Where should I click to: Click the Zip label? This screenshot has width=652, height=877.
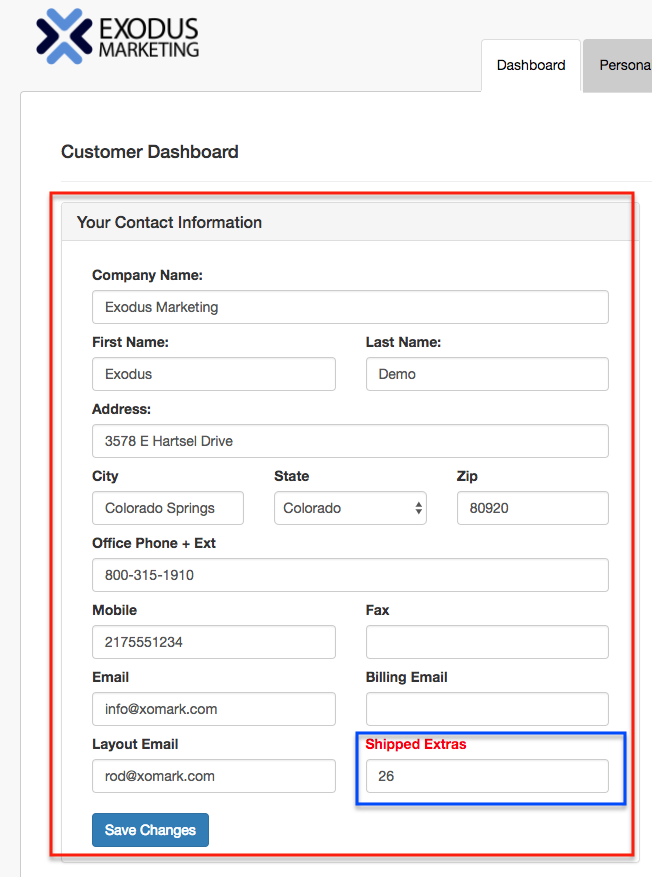(467, 476)
